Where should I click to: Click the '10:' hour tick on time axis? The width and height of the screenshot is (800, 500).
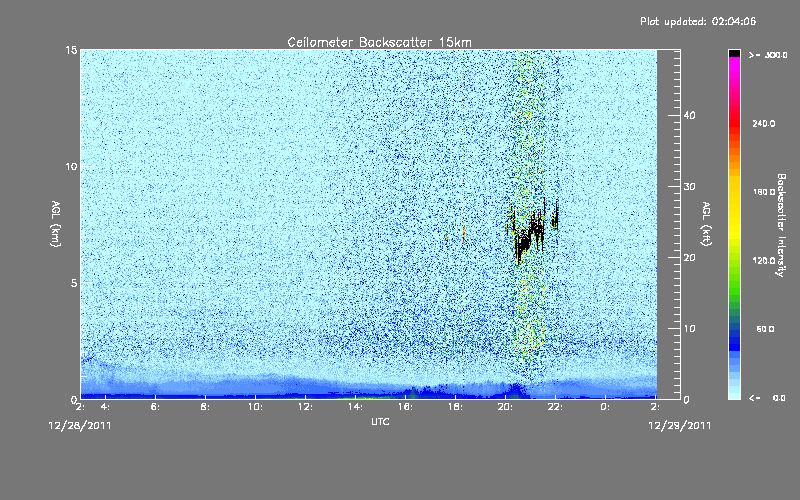[x=255, y=407]
